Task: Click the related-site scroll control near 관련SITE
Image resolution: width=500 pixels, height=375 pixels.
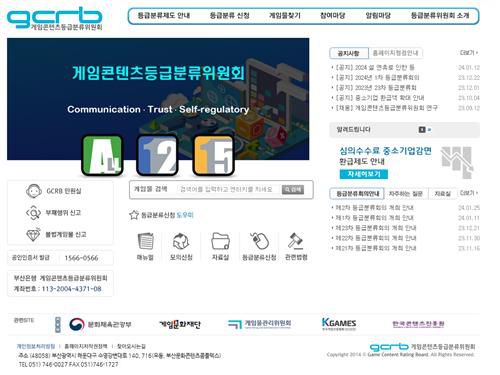Action: pos(58,325)
